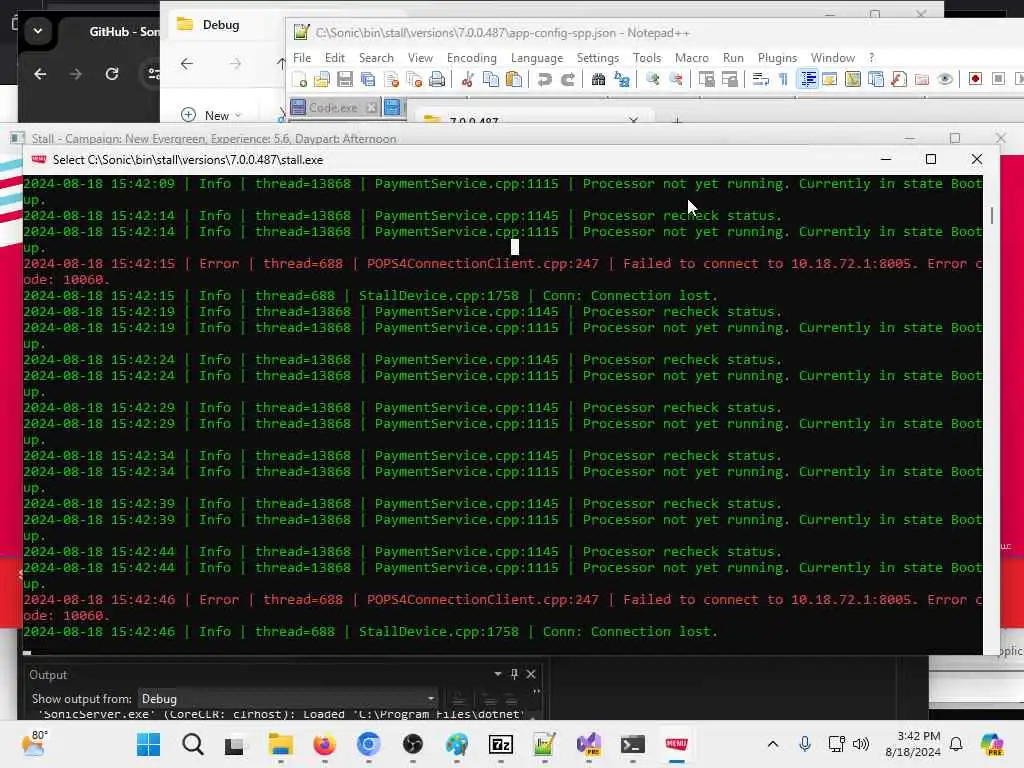The image size is (1024, 768).
Task: Select the Code.exe tab in Notepad++
Action: point(333,108)
